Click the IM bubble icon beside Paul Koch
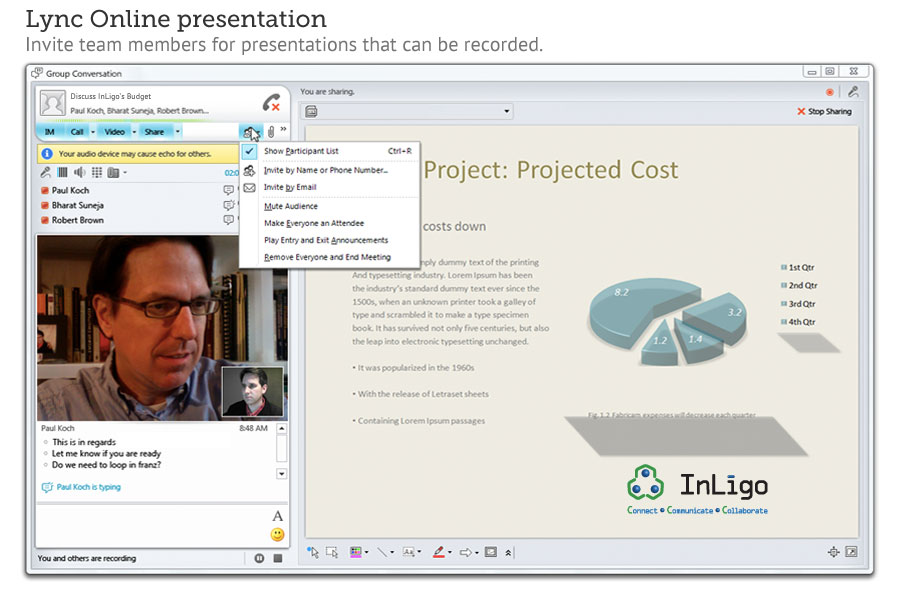This screenshot has width=900, height=600. point(228,190)
